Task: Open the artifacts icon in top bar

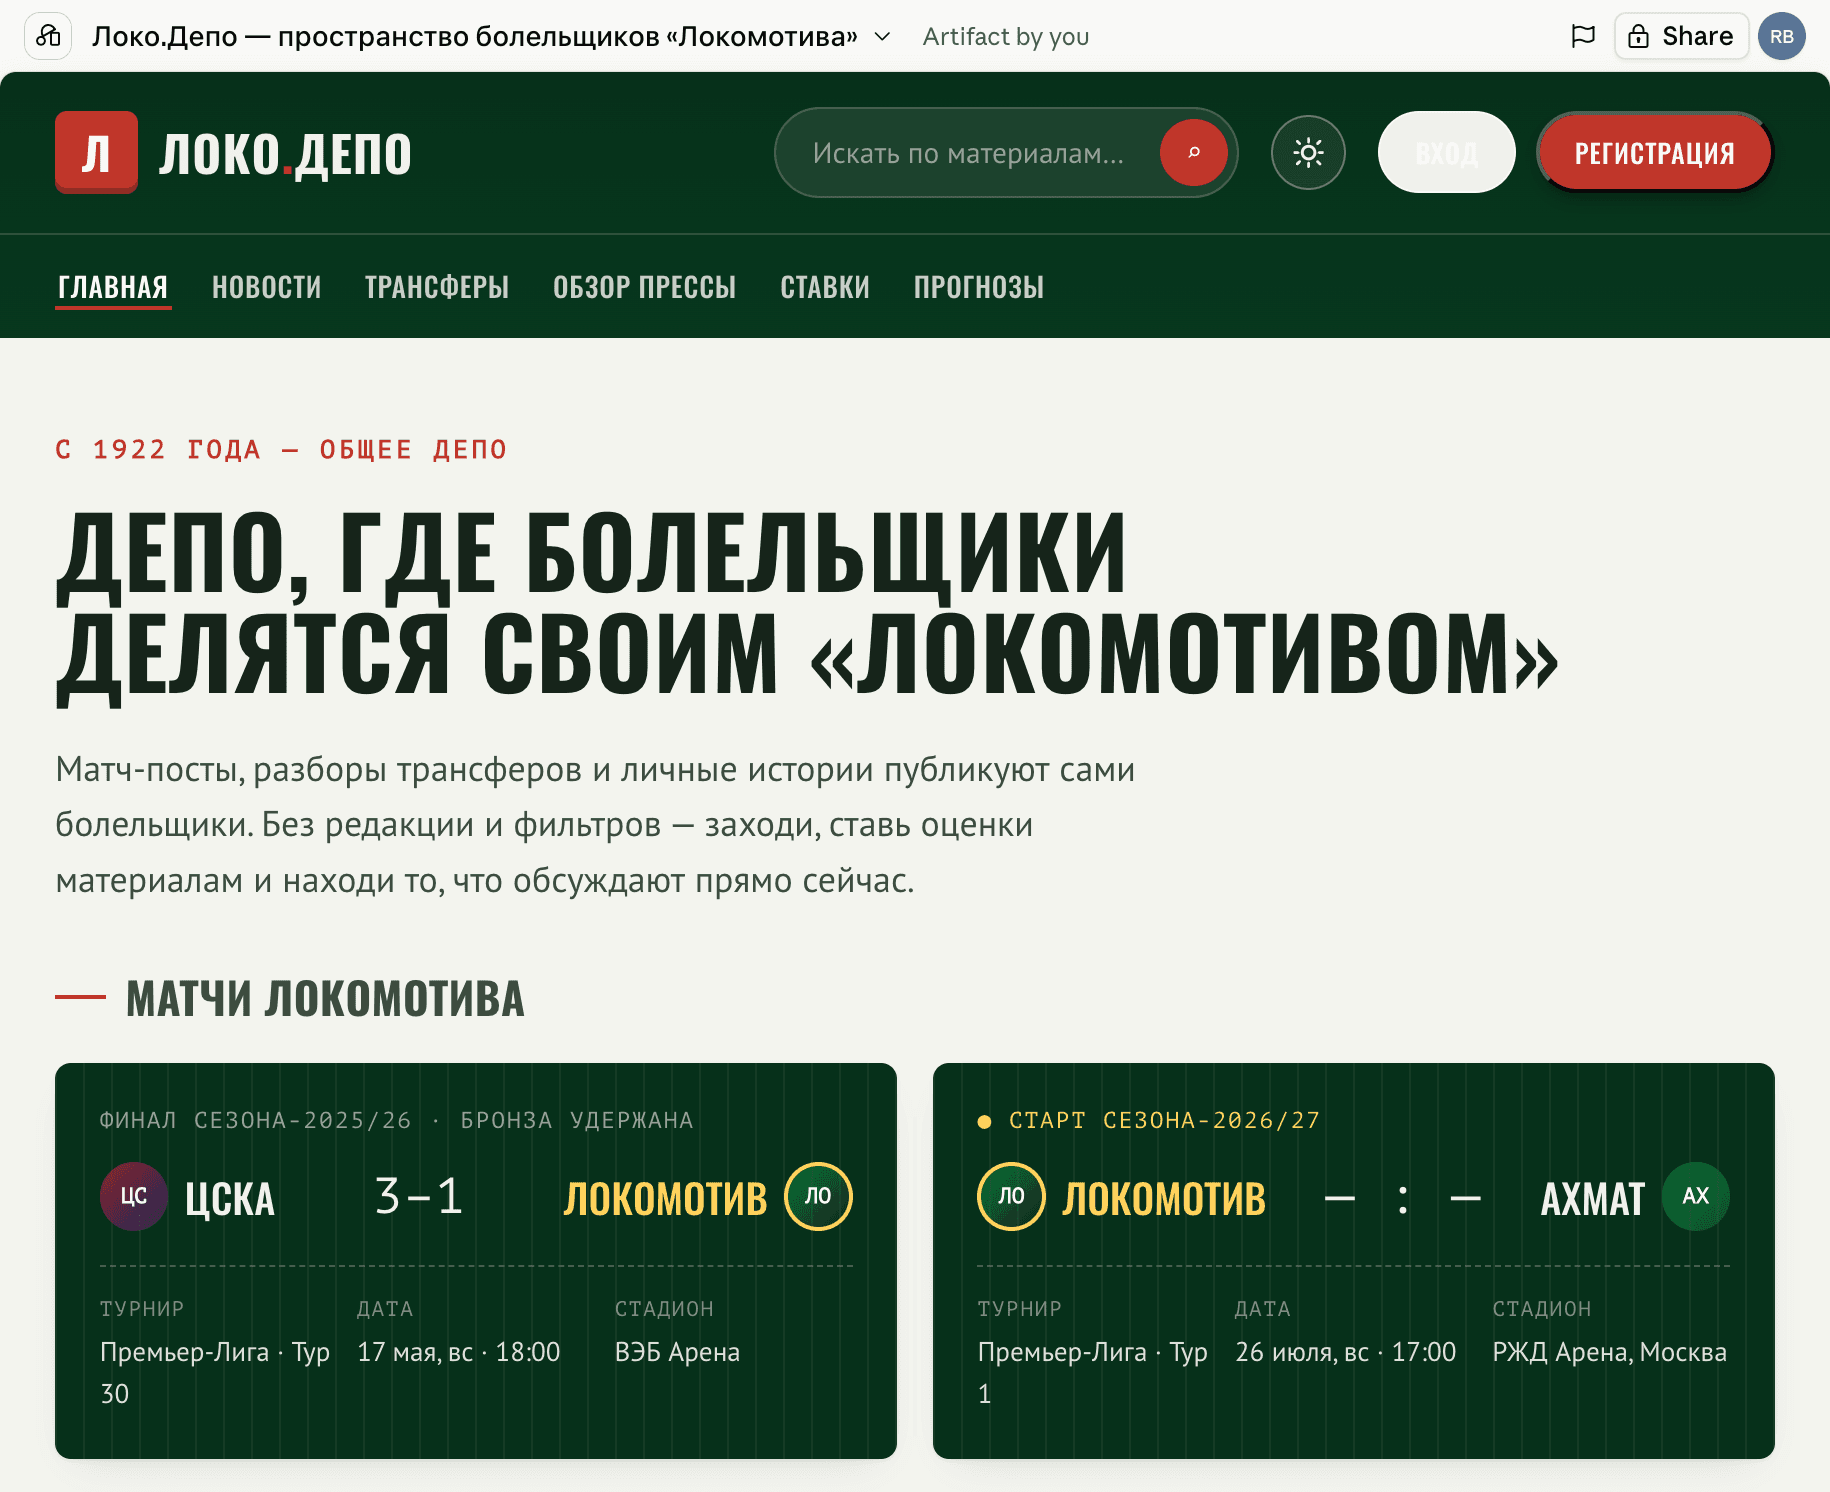Action: 48,37
